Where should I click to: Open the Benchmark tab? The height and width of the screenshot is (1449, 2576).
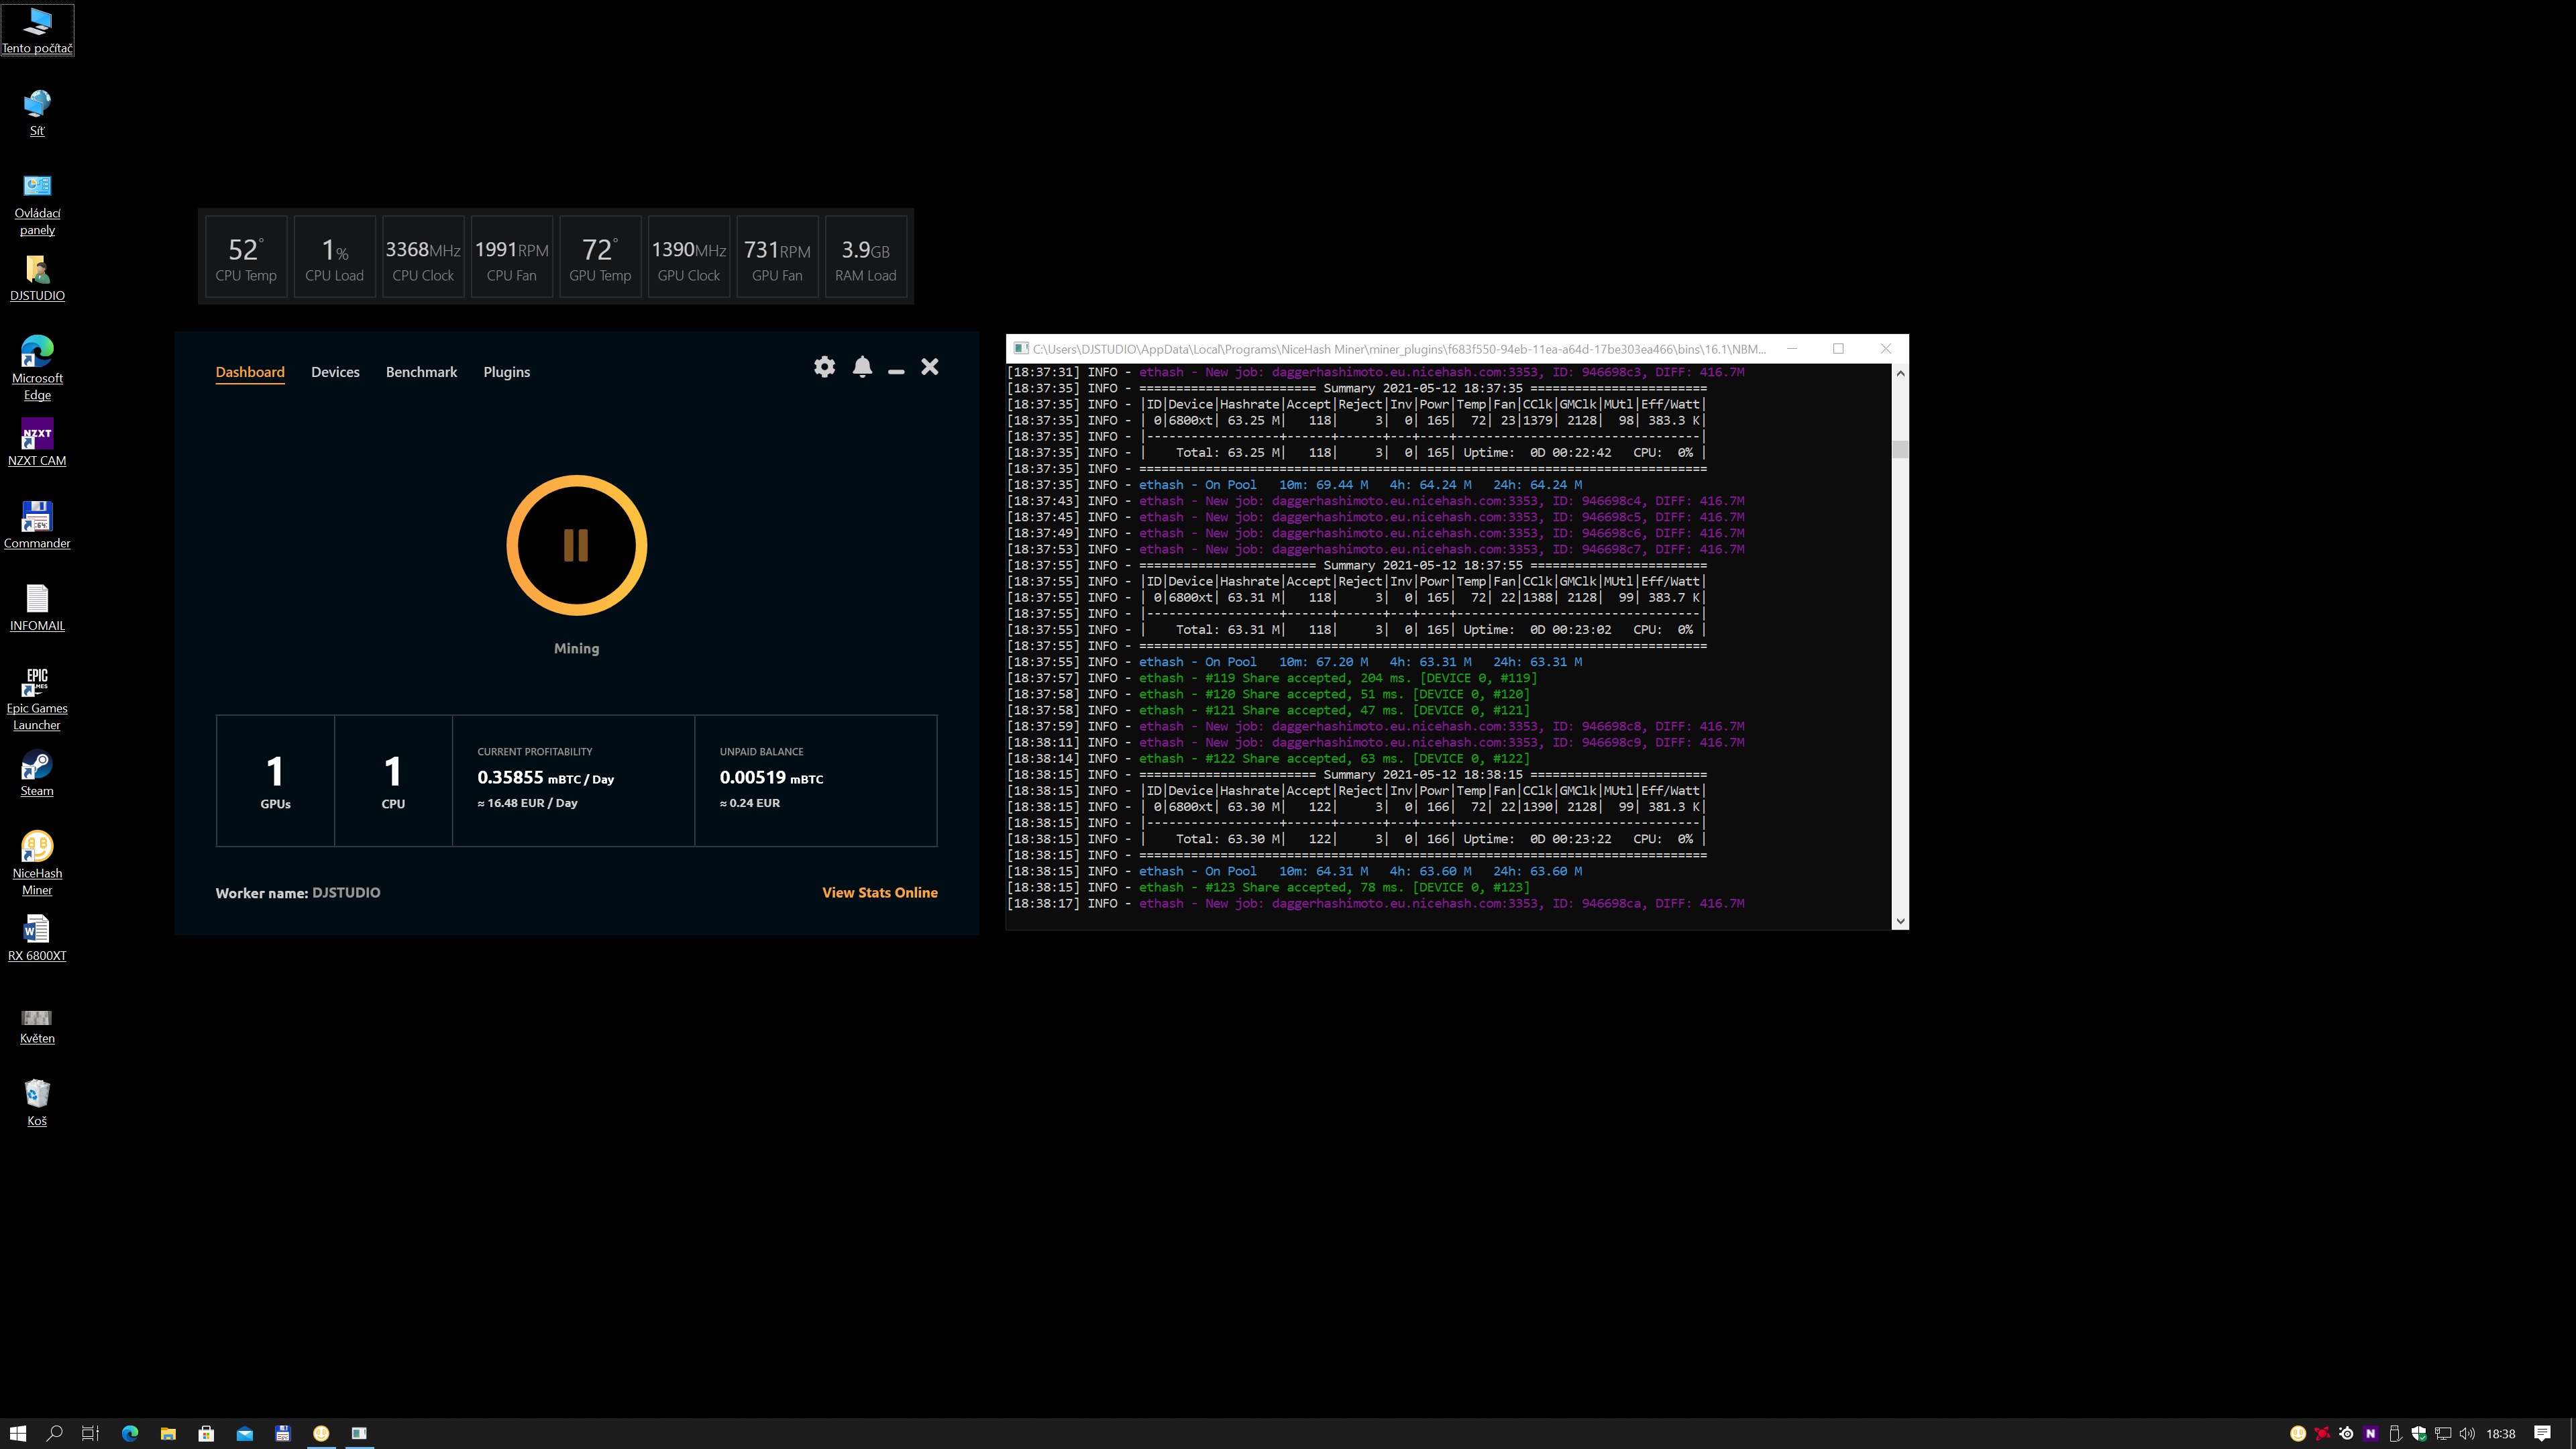421,372
